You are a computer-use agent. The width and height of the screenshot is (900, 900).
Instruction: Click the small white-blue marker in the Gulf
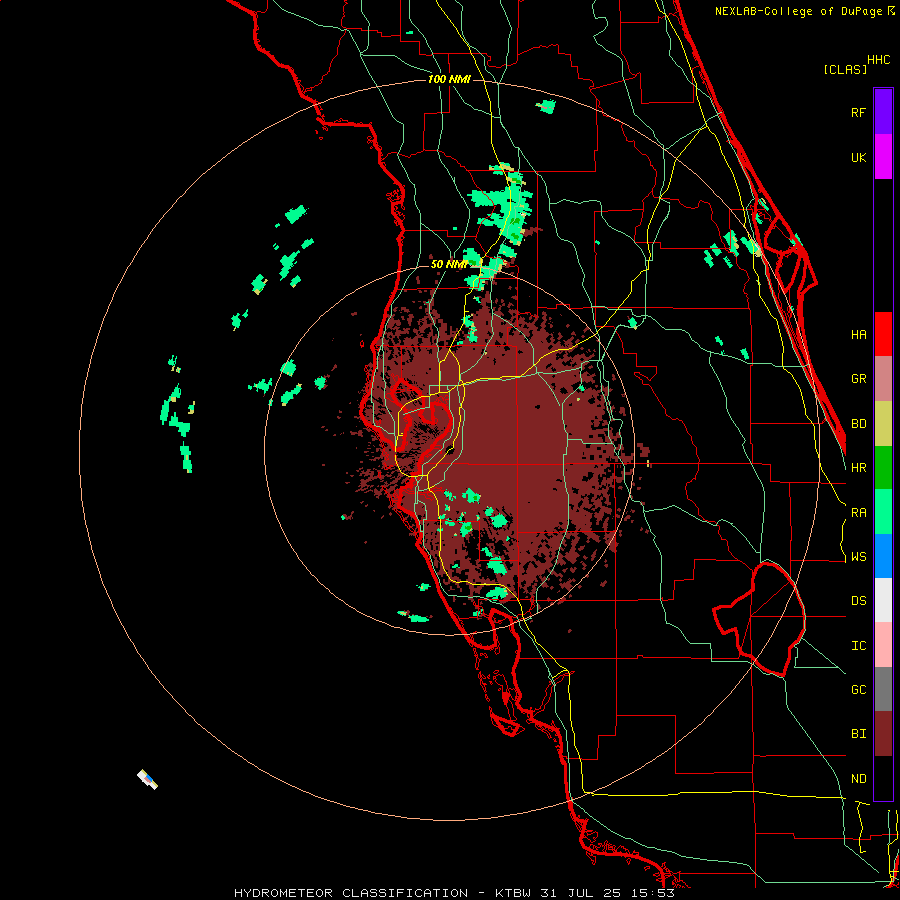148,779
